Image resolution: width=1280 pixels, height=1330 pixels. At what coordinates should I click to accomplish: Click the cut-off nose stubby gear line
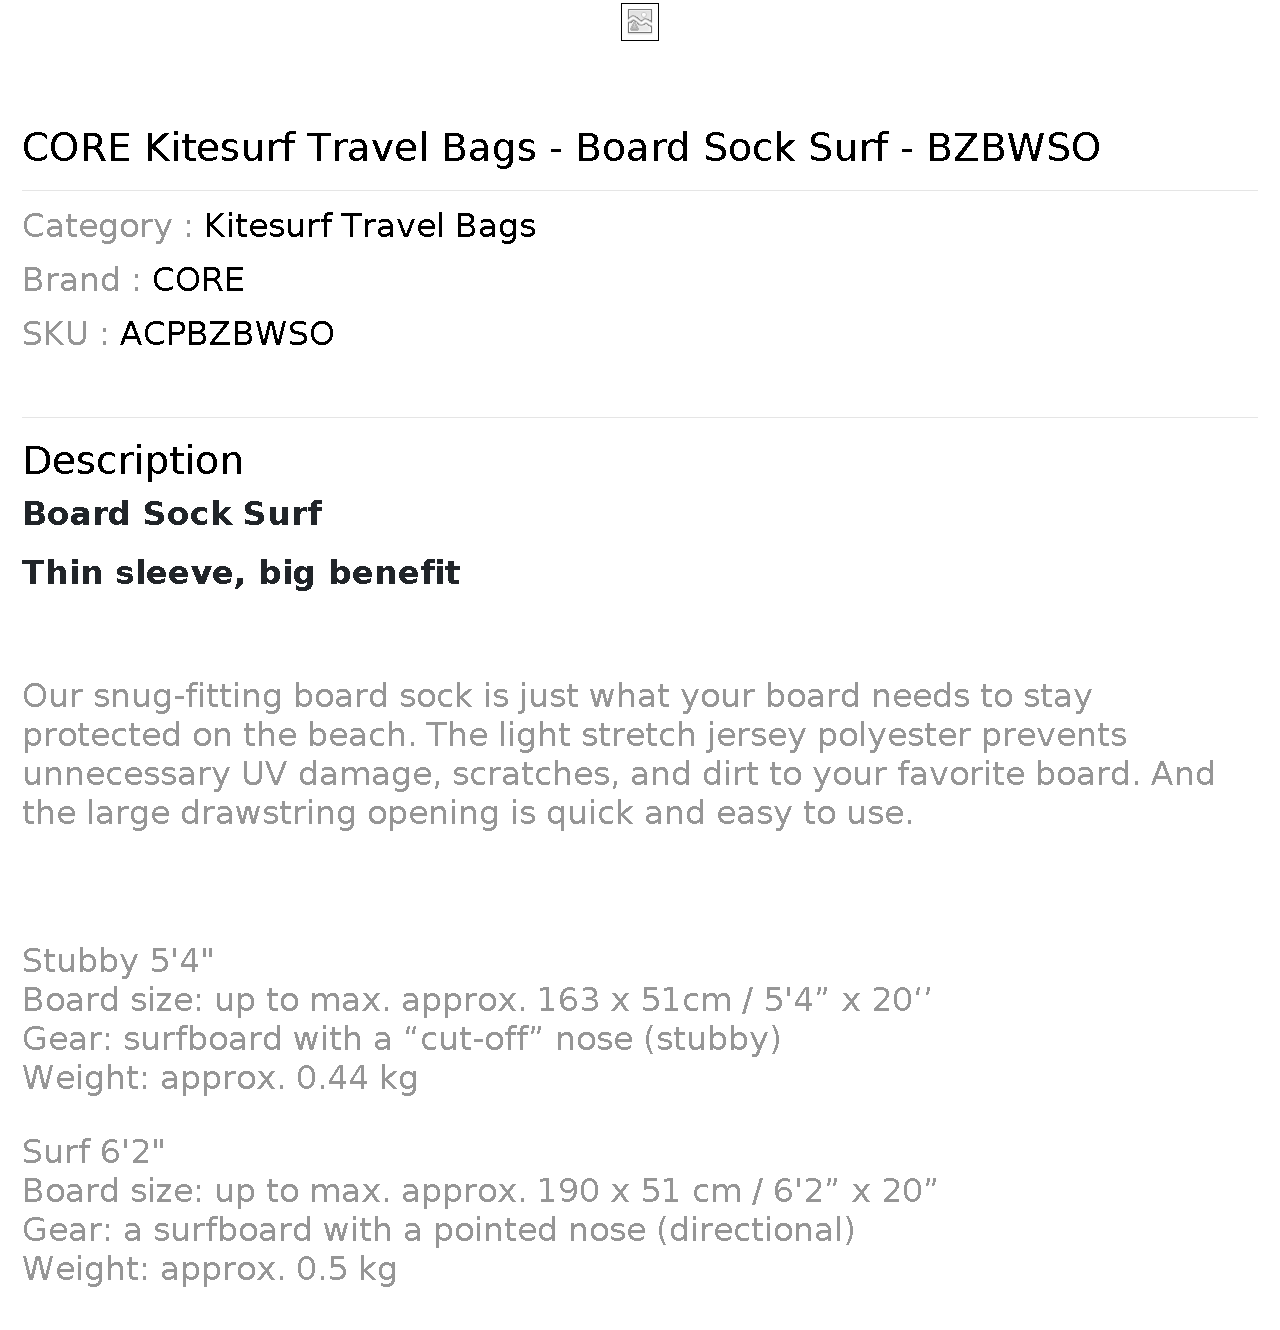(x=402, y=1039)
